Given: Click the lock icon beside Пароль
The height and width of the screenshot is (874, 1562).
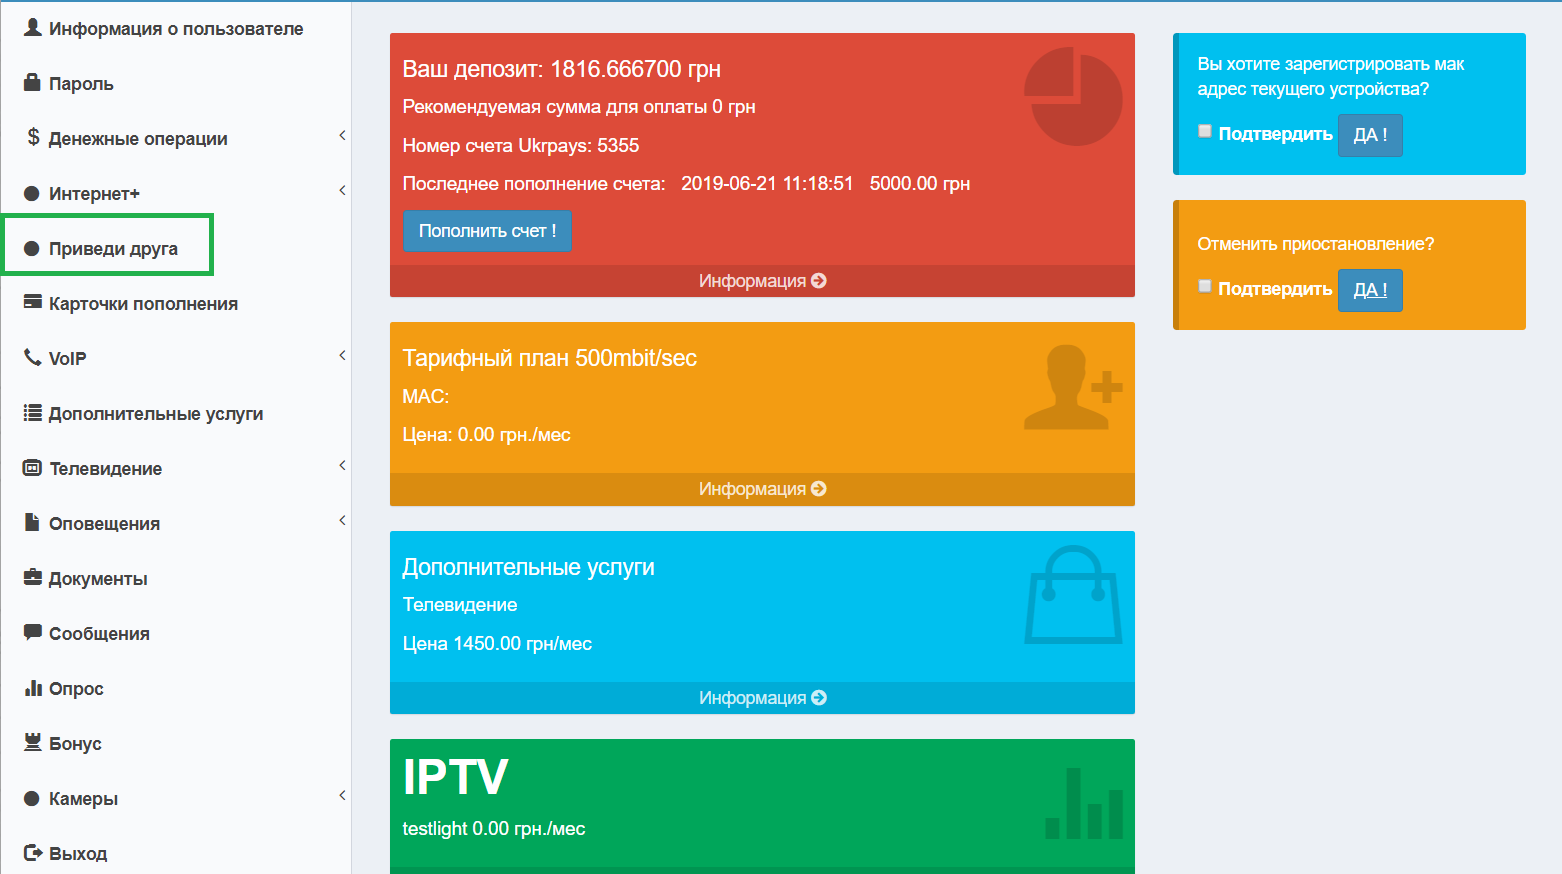Looking at the screenshot, I should 32,83.
